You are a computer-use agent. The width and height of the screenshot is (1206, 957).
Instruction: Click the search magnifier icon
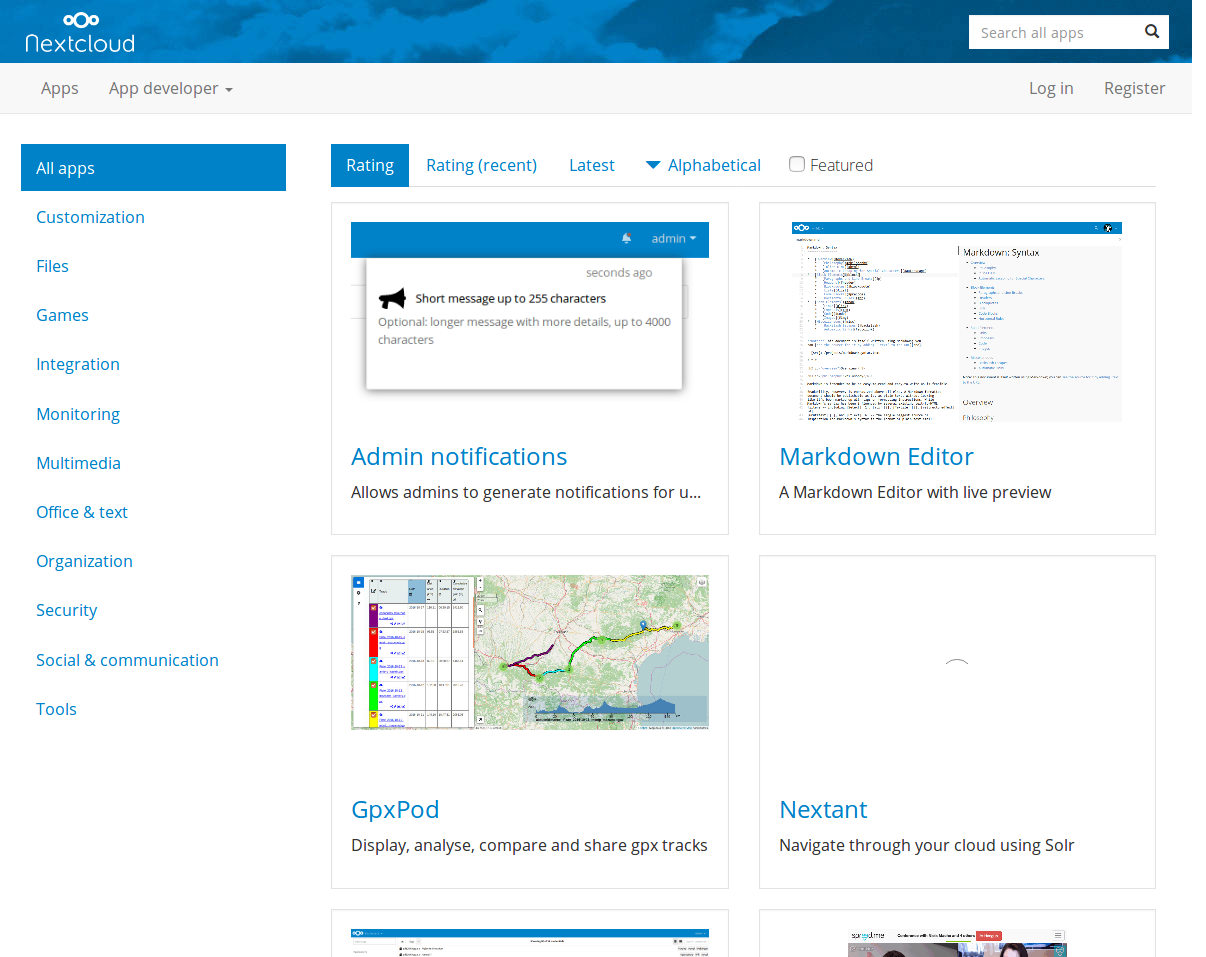(1152, 31)
